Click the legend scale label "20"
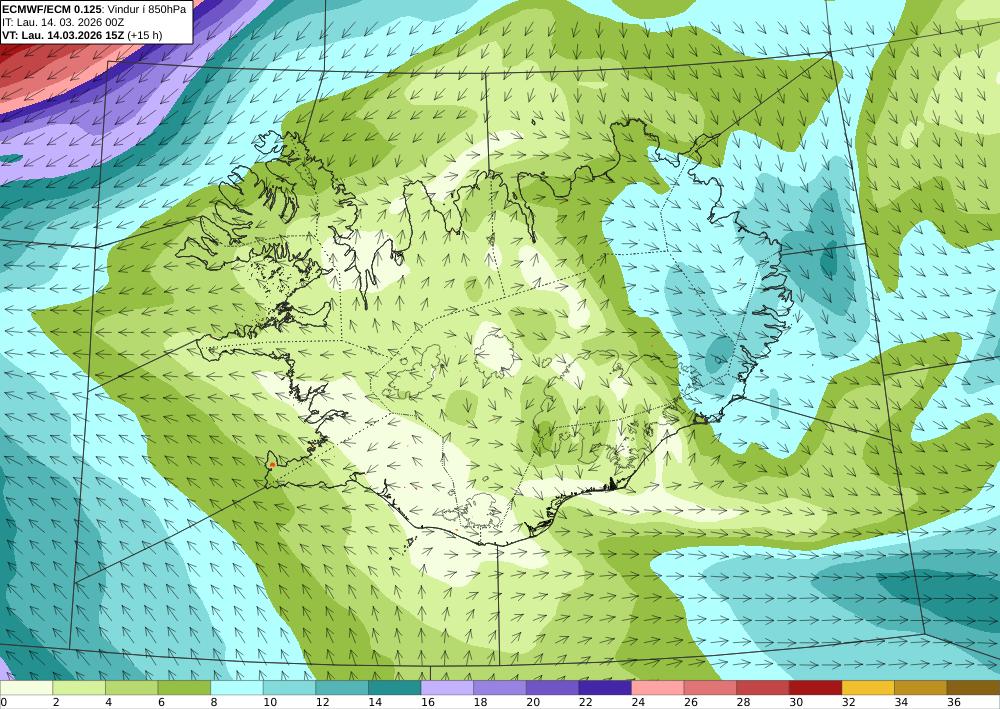Screen dimensions: 1000x709 [533, 702]
